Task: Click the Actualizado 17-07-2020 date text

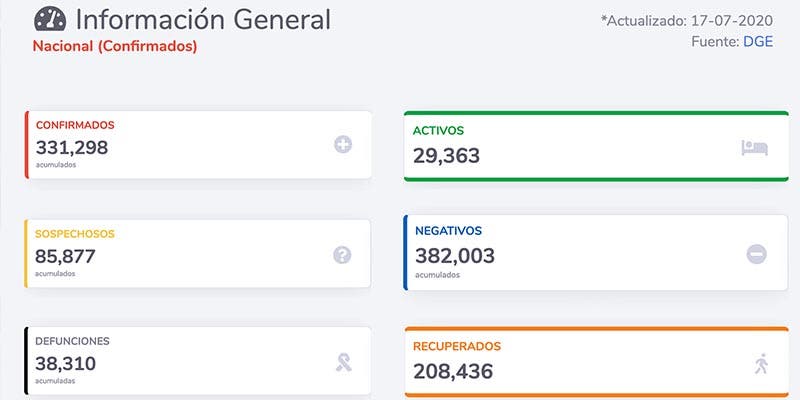Action: tap(686, 20)
